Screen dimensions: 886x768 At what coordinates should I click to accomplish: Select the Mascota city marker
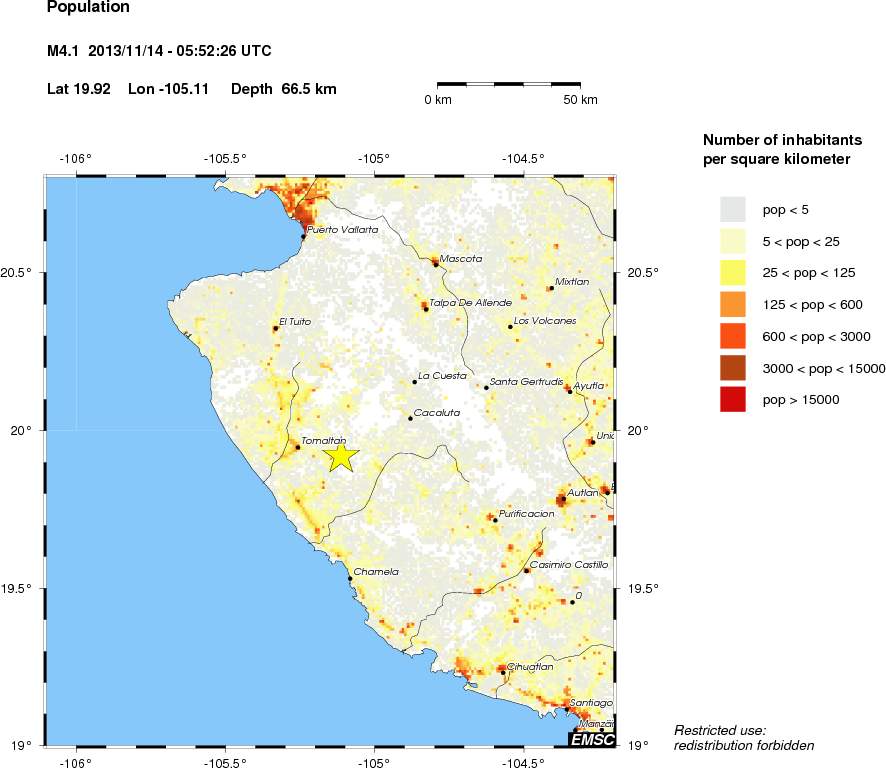(x=436, y=264)
